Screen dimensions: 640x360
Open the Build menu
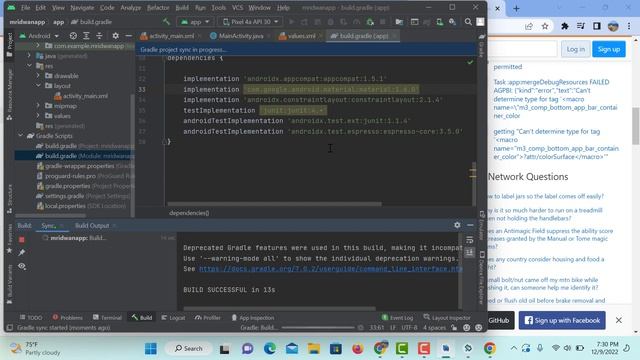pyautogui.click(x=182, y=8)
